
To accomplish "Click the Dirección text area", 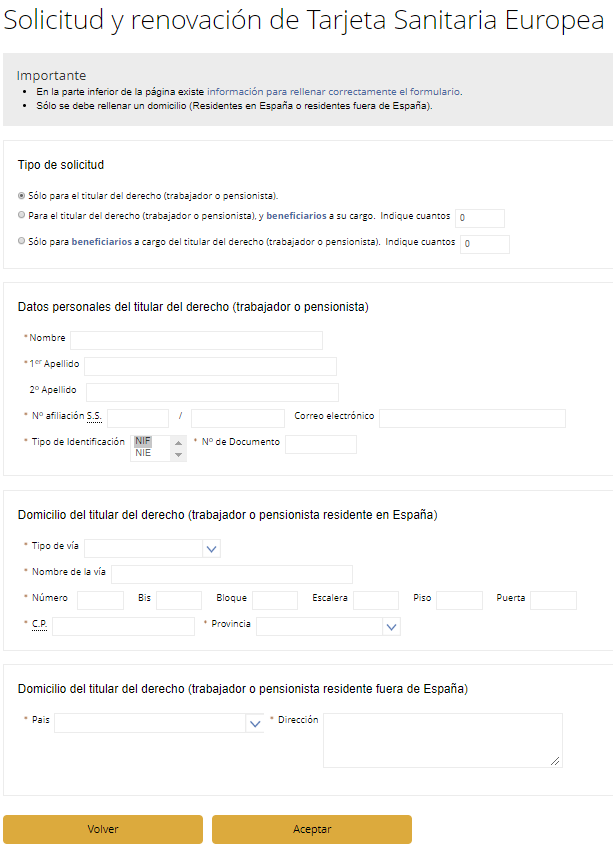I will [x=442, y=740].
